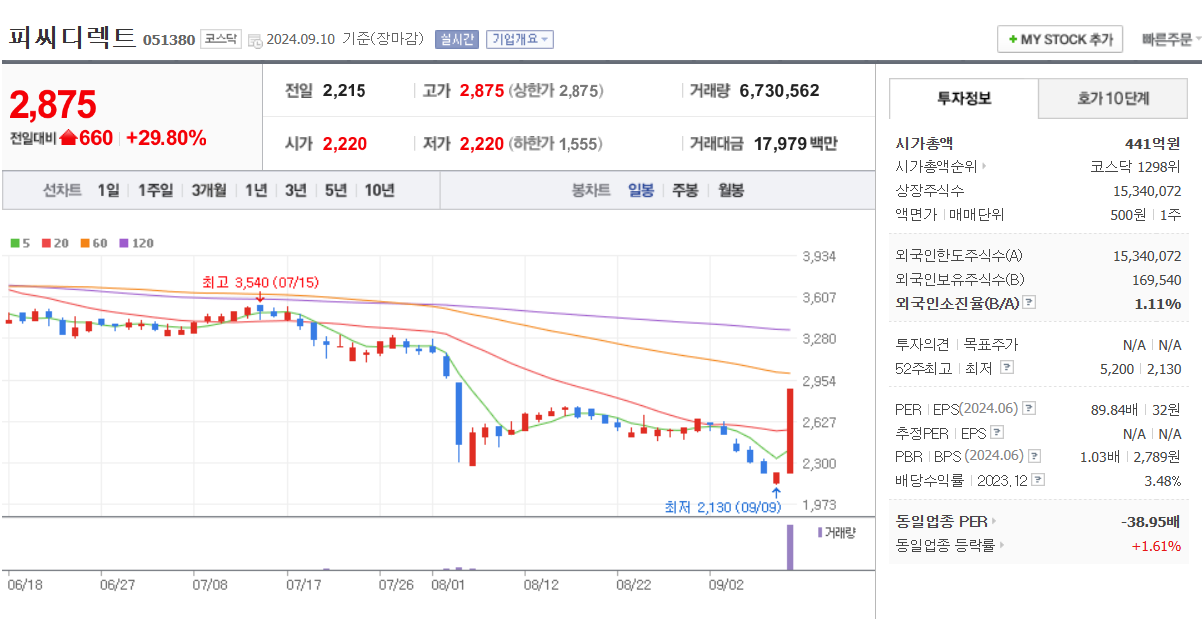1204x619 pixels.
Task: Click the MY STOCK 추가 button
Action: (x=1060, y=39)
